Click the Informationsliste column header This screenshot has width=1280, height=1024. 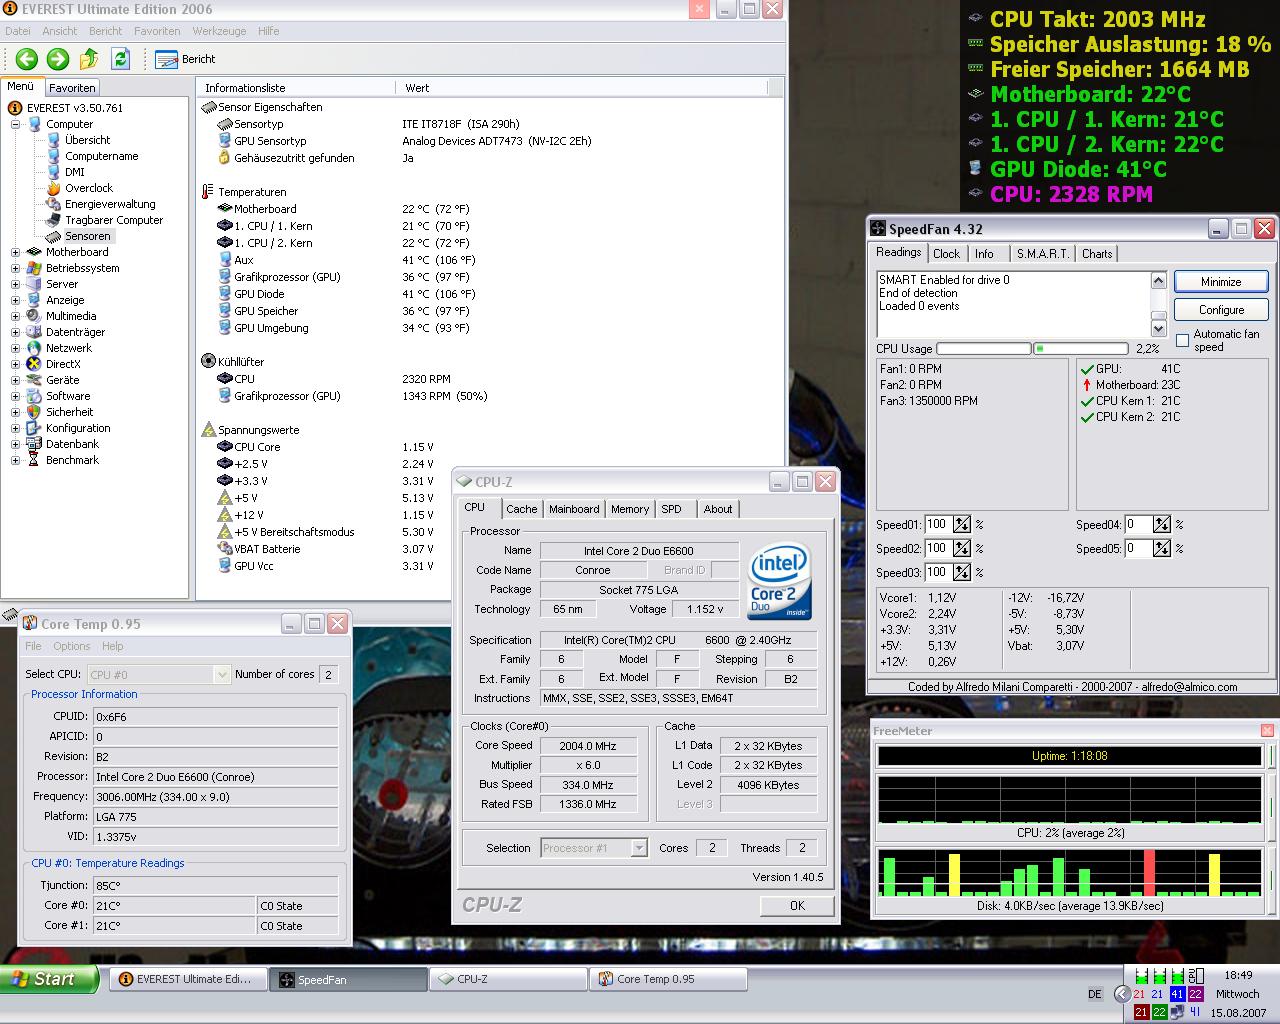(x=295, y=88)
